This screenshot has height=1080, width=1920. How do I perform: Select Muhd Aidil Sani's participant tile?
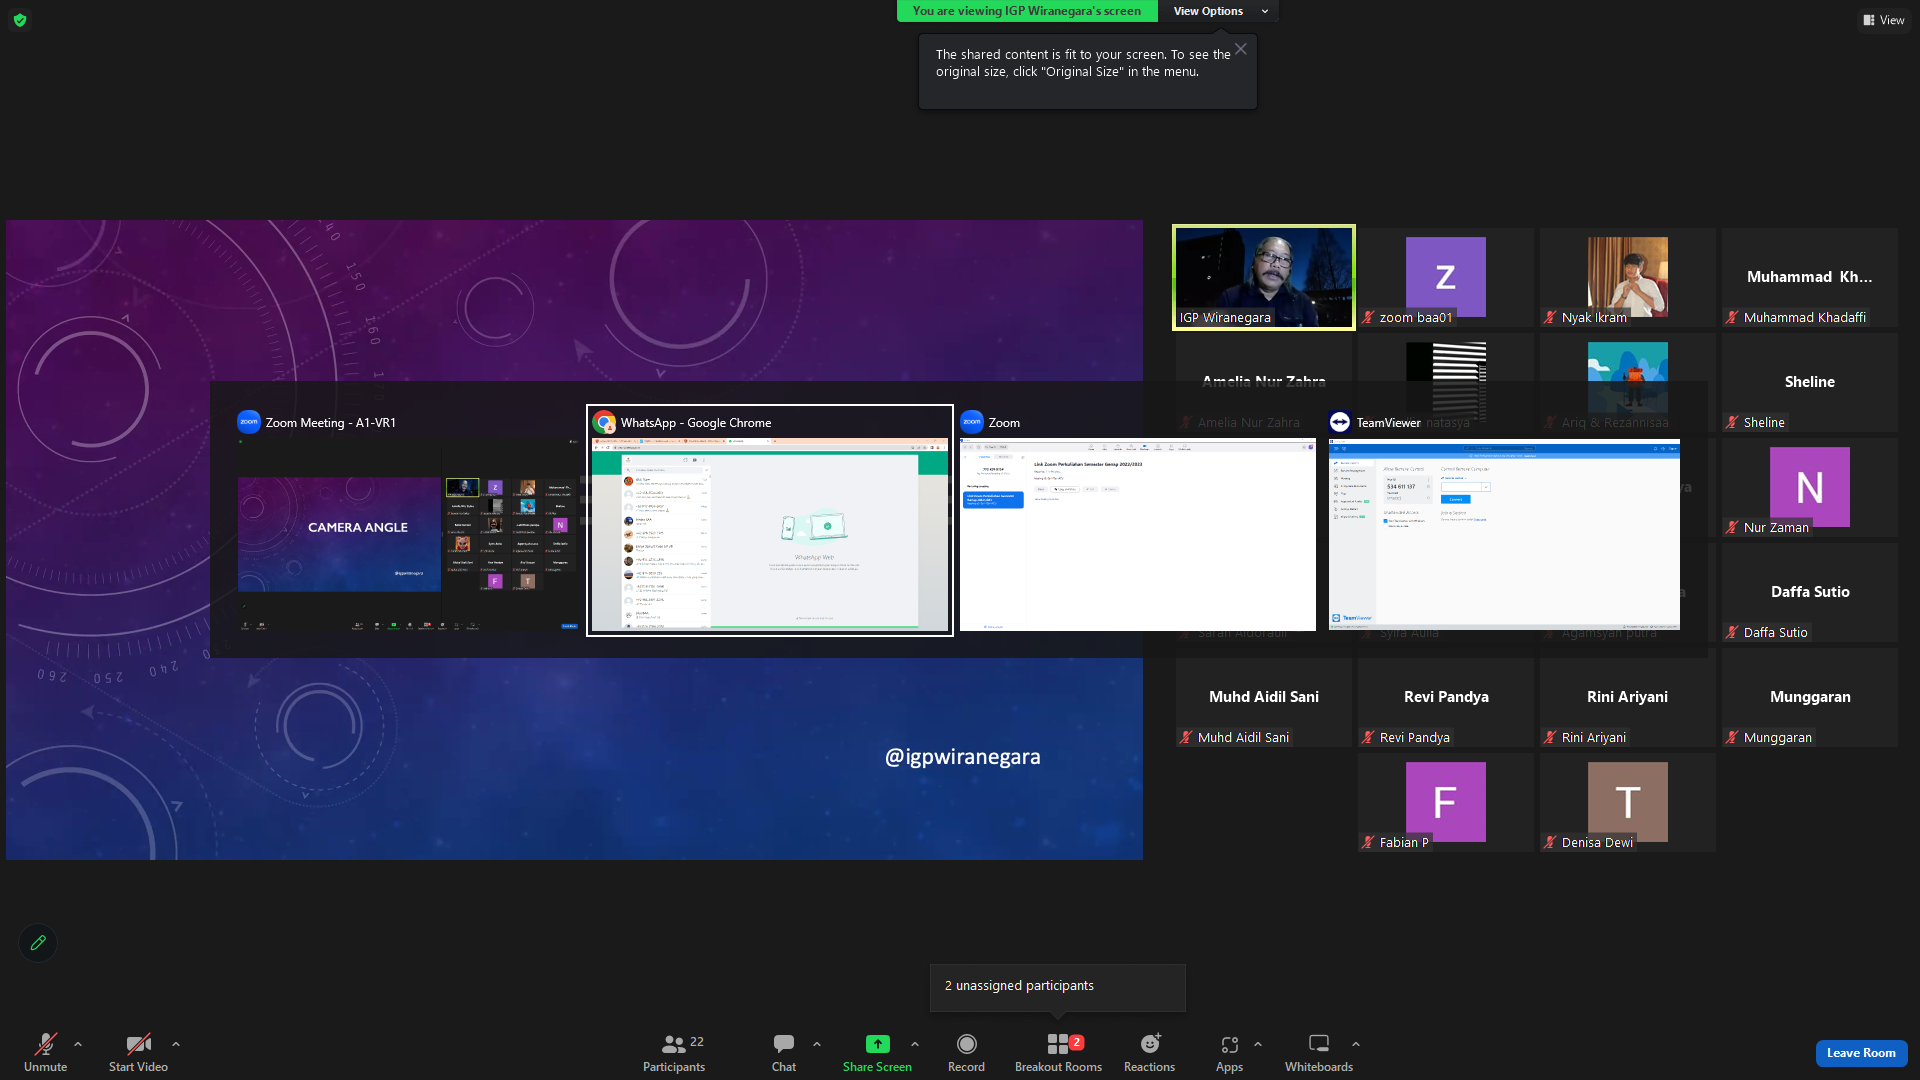point(1264,697)
